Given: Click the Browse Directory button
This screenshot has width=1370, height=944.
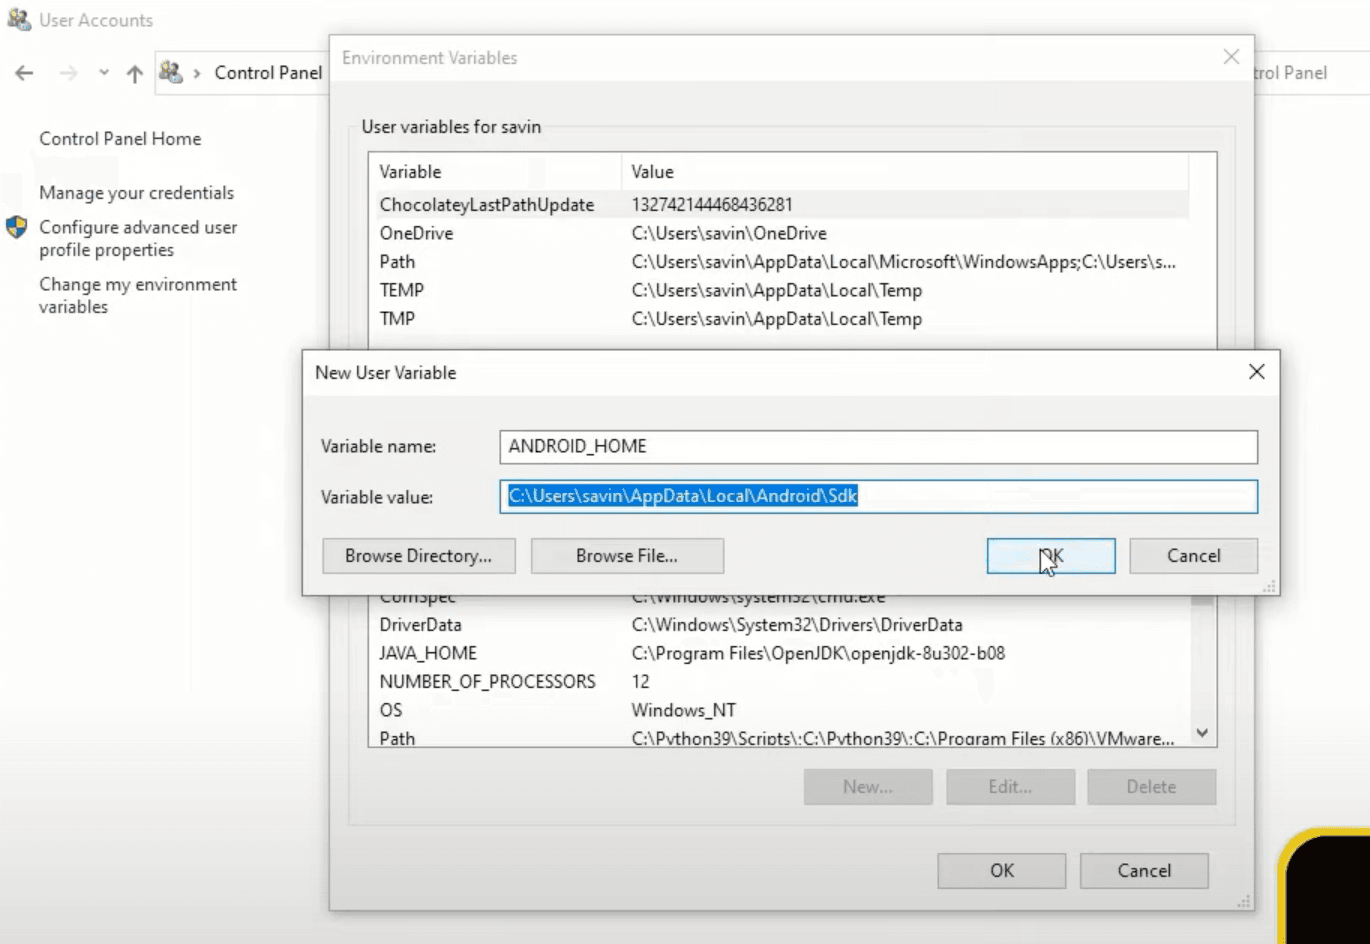Looking at the screenshot, I should coord(418,556).
